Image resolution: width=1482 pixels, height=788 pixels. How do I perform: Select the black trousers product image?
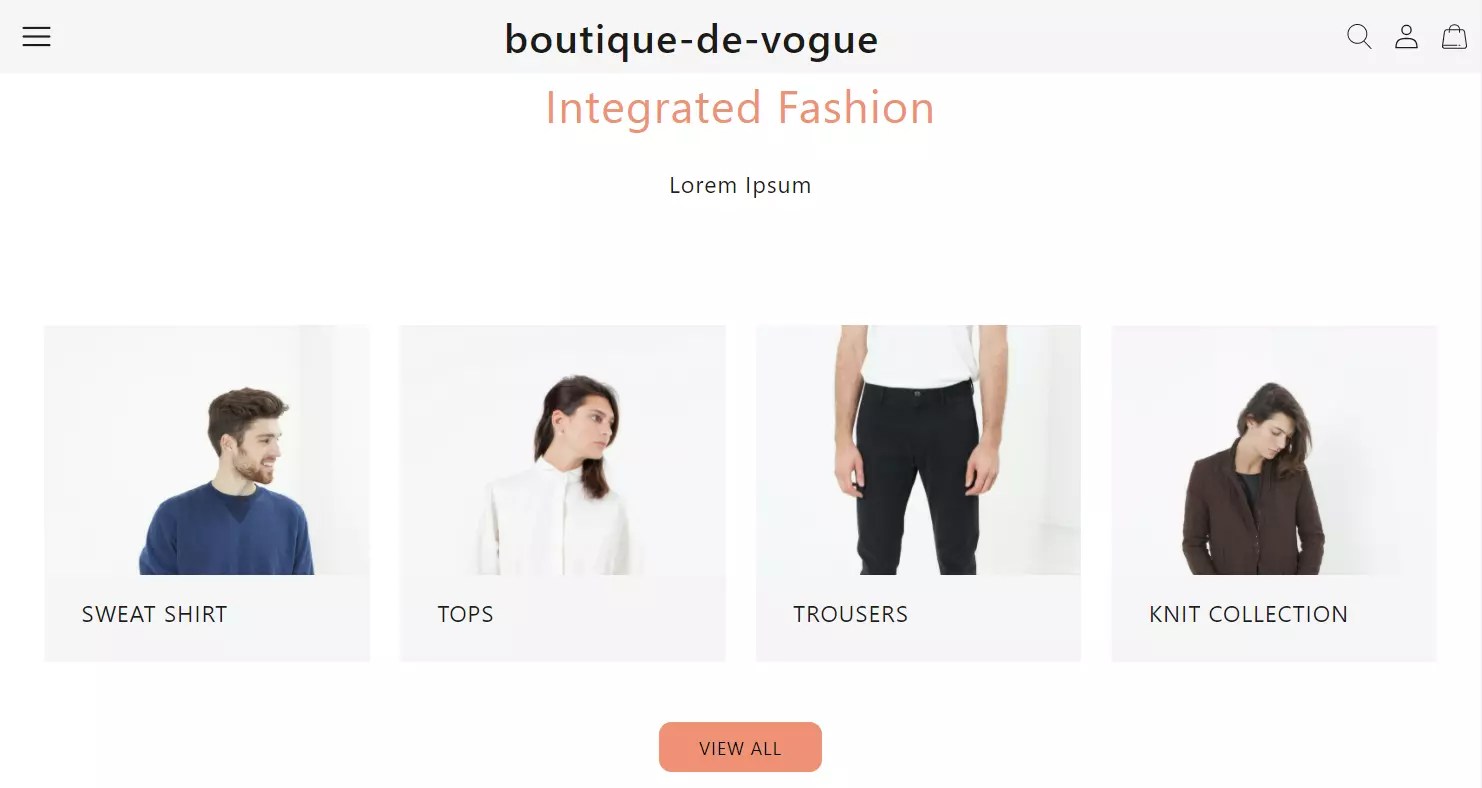click(918, 450)
